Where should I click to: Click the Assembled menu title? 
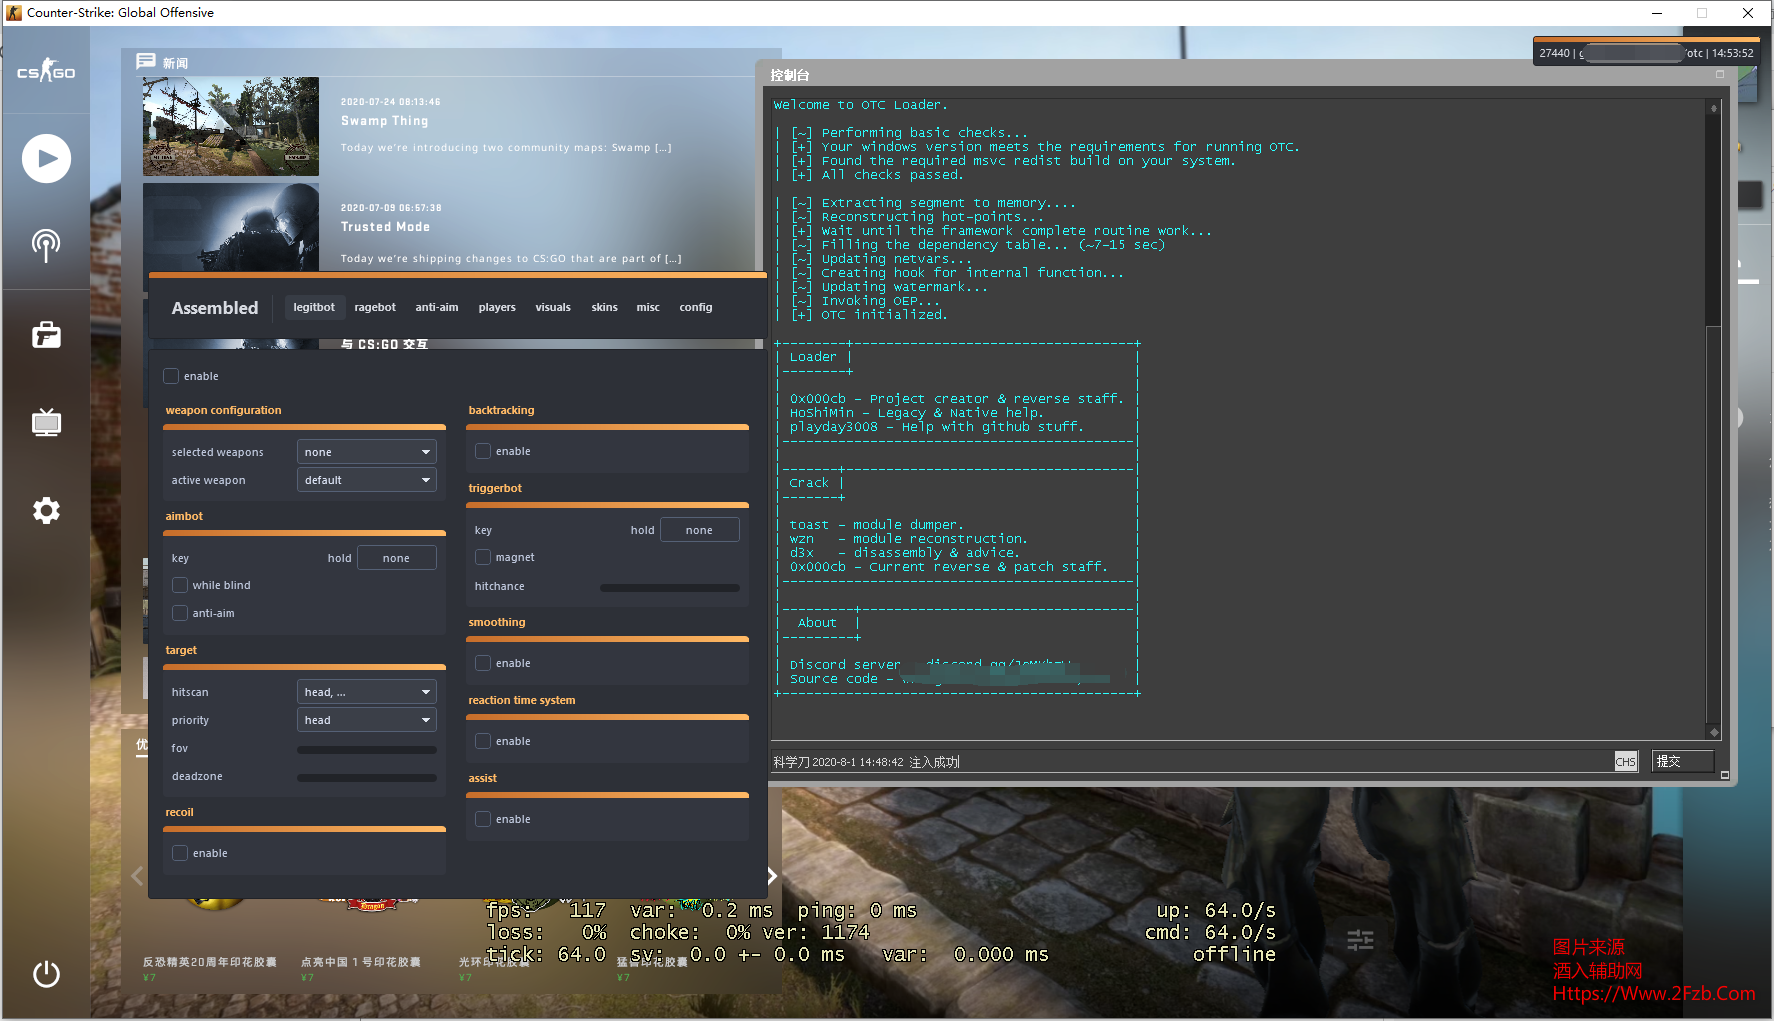pos(215,308)
